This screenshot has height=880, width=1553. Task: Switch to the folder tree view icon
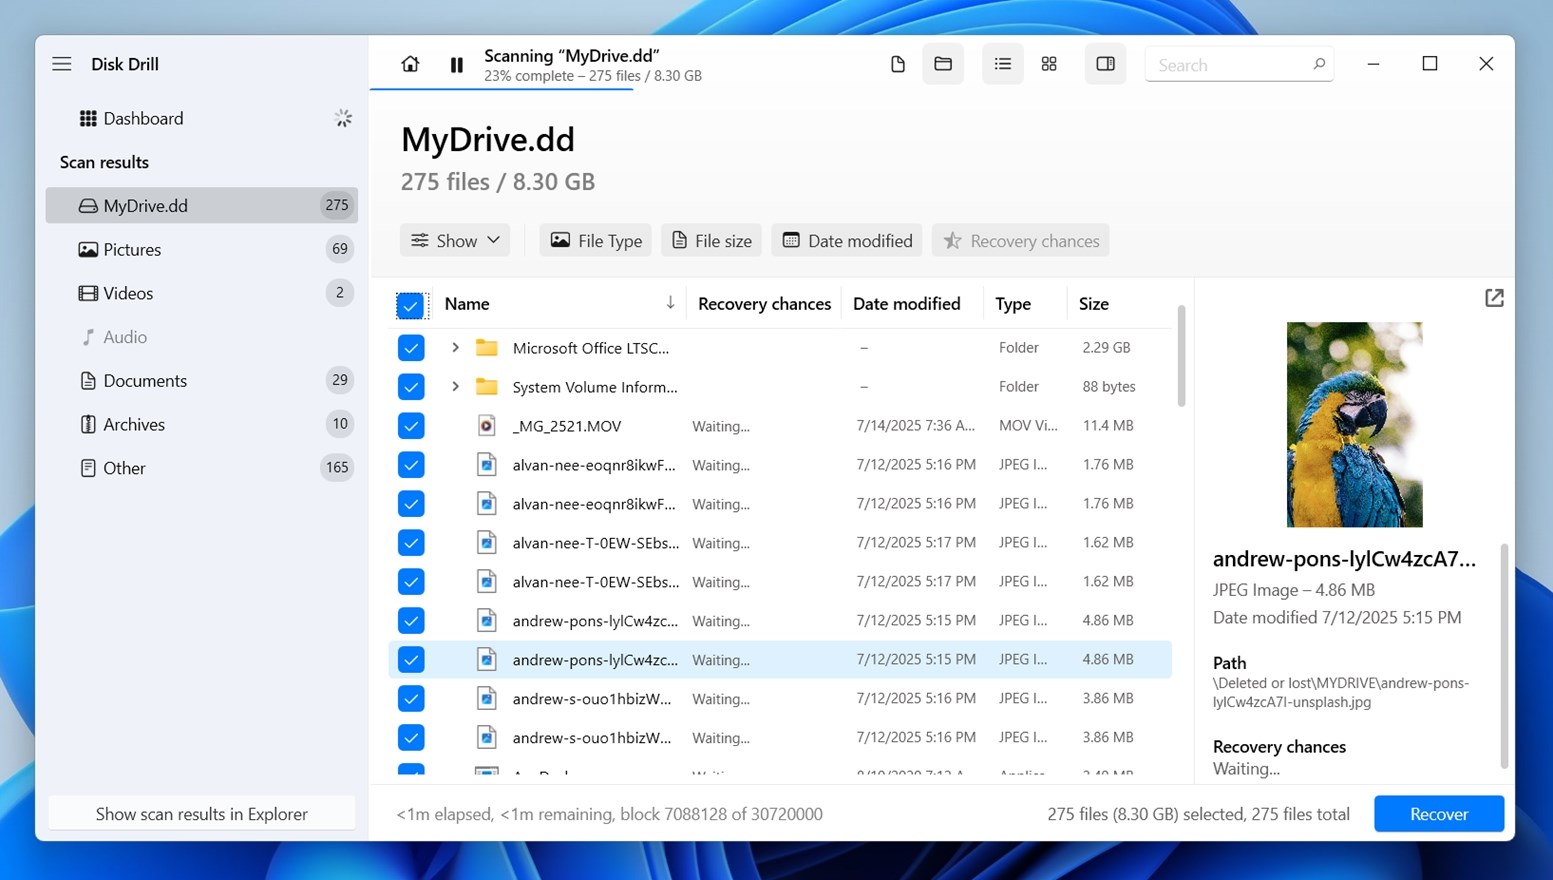943,64
